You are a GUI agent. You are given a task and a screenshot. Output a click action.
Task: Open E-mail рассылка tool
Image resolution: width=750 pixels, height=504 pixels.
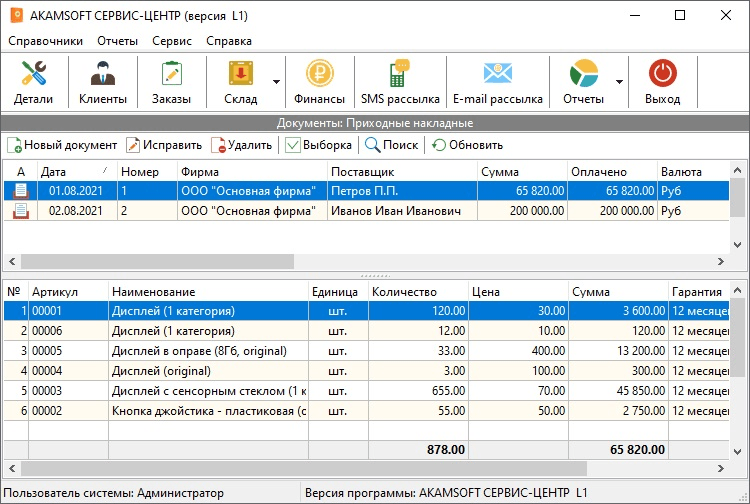497,82
